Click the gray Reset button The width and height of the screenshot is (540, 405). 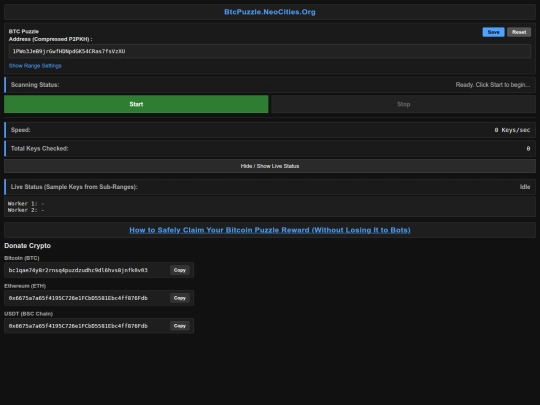519,32
